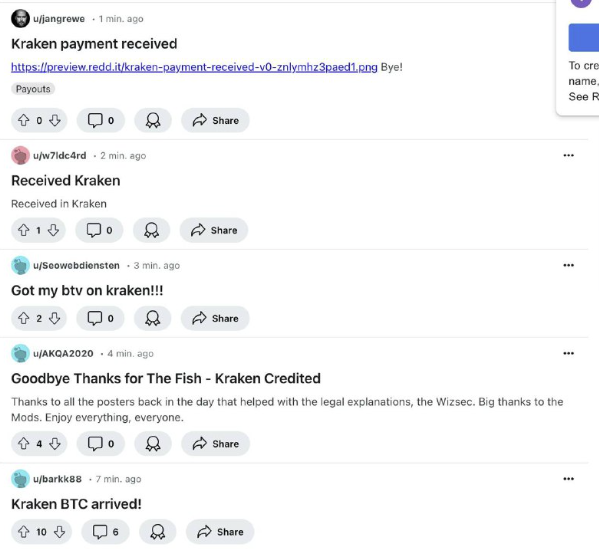Visit u/jangrewe profile avatar
Screen dimensions: 599x557
coord(20,18)
